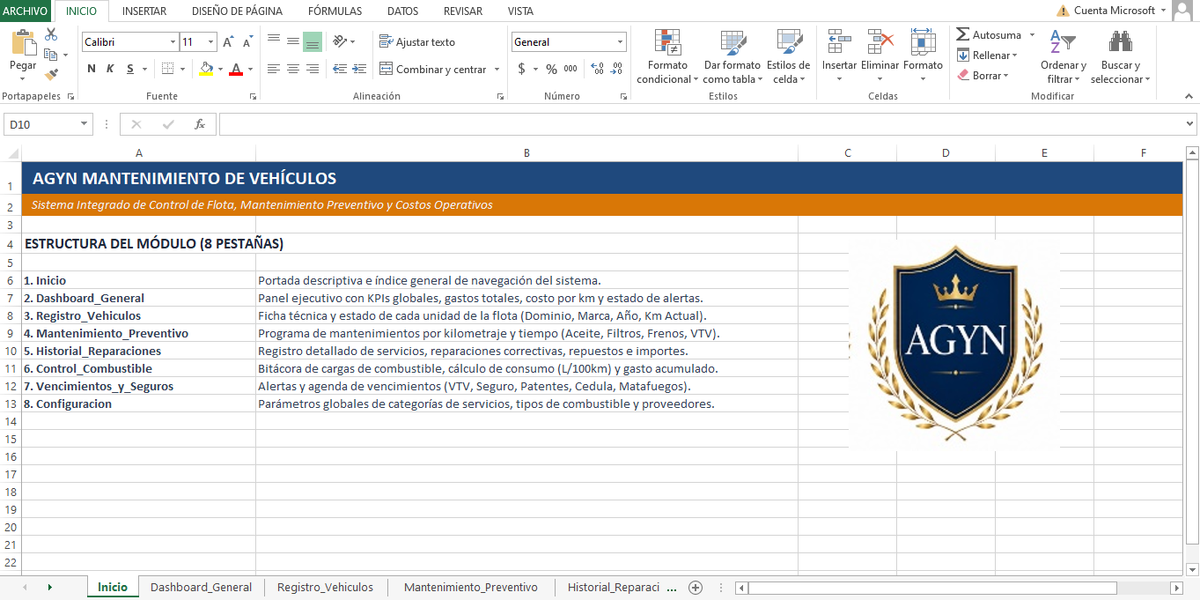
Task: Align cell text to the right
Action: [x=312, y=69]
